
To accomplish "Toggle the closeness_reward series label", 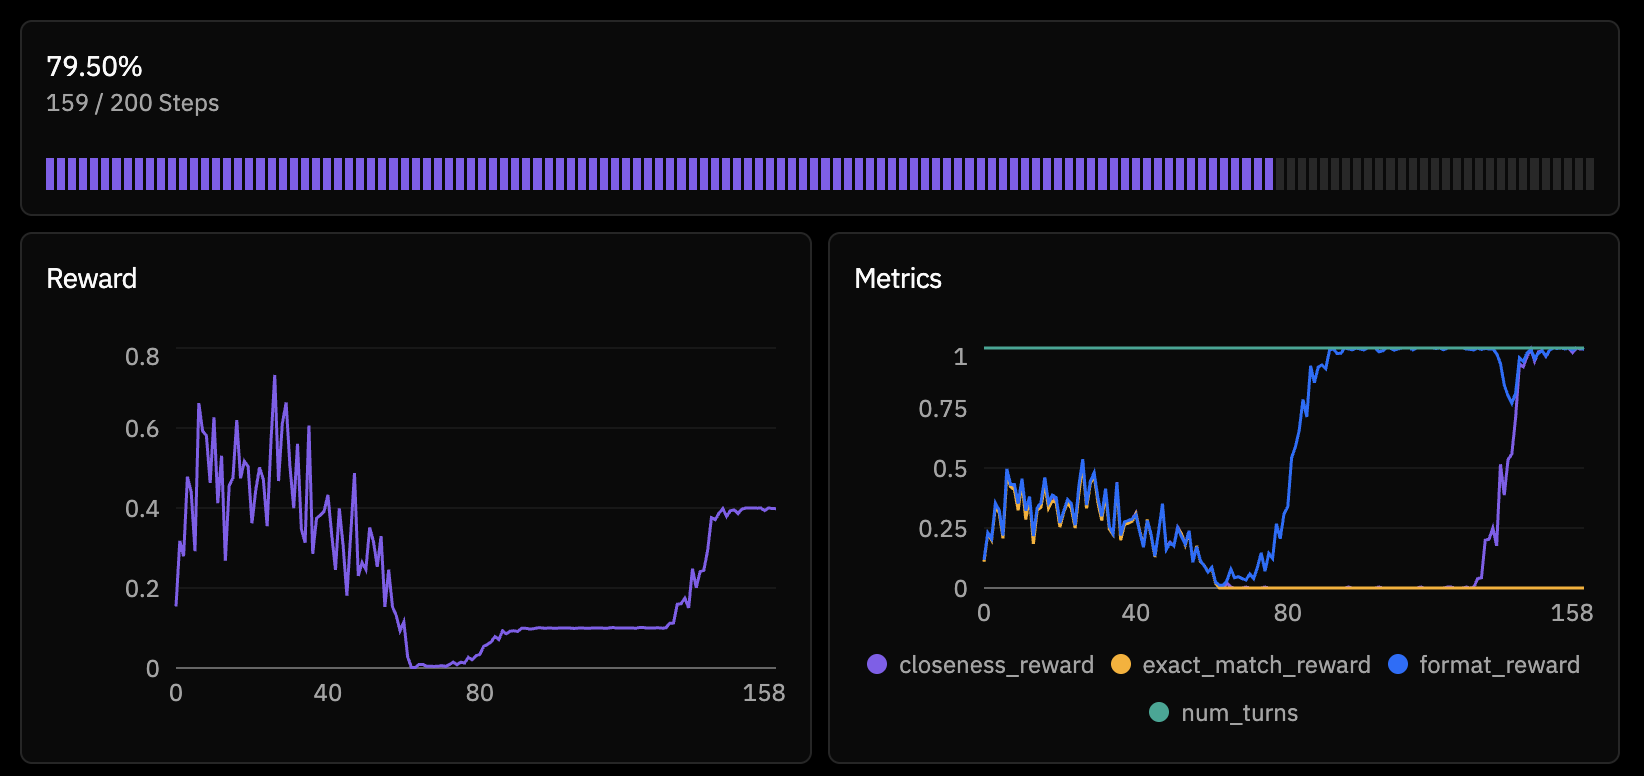I will [995, 665].
